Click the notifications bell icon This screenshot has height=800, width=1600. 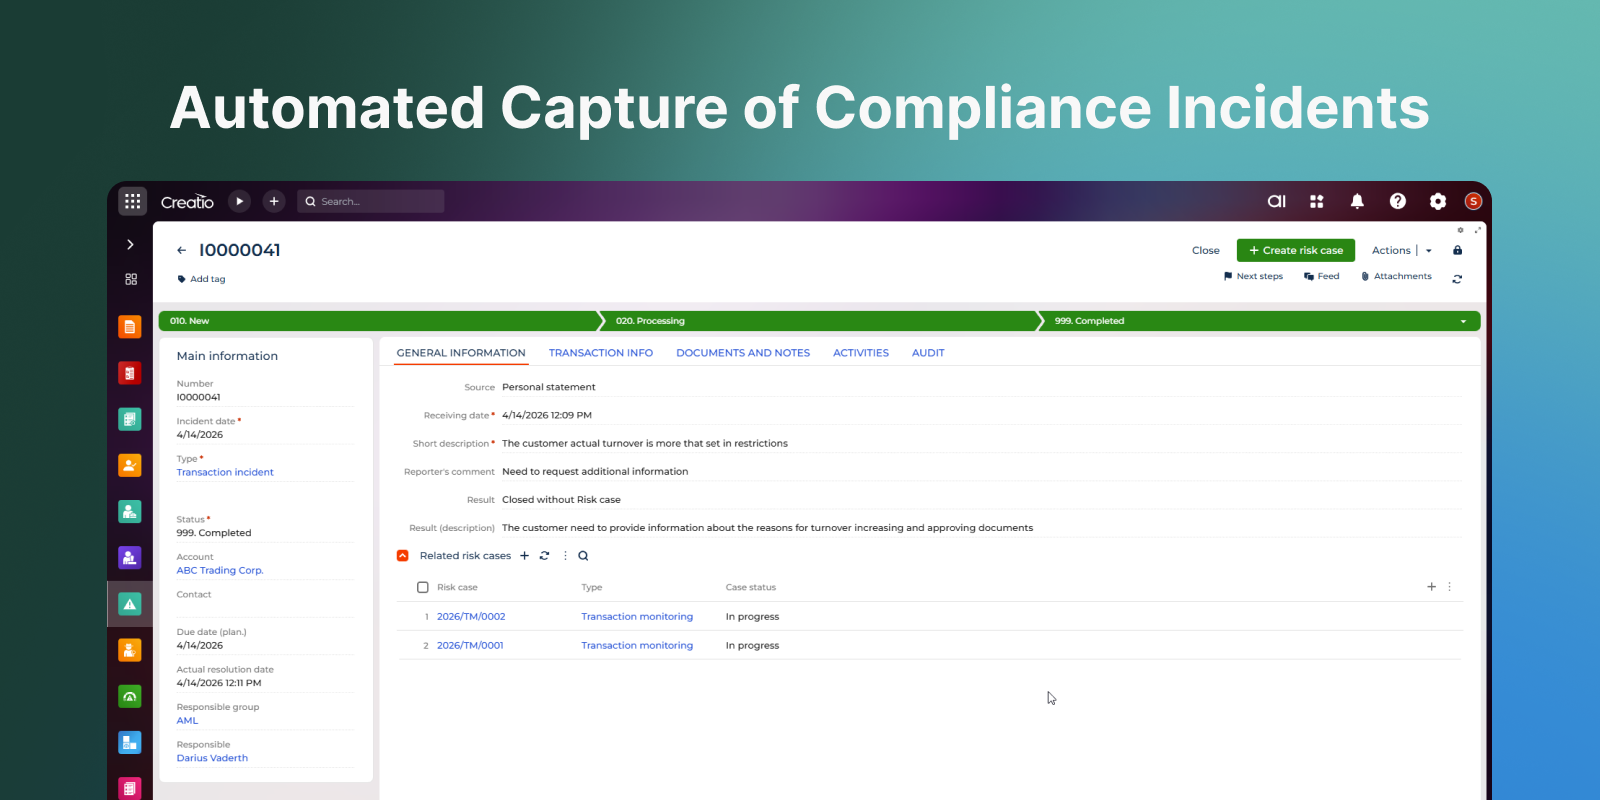click(x=1357, y=201)
